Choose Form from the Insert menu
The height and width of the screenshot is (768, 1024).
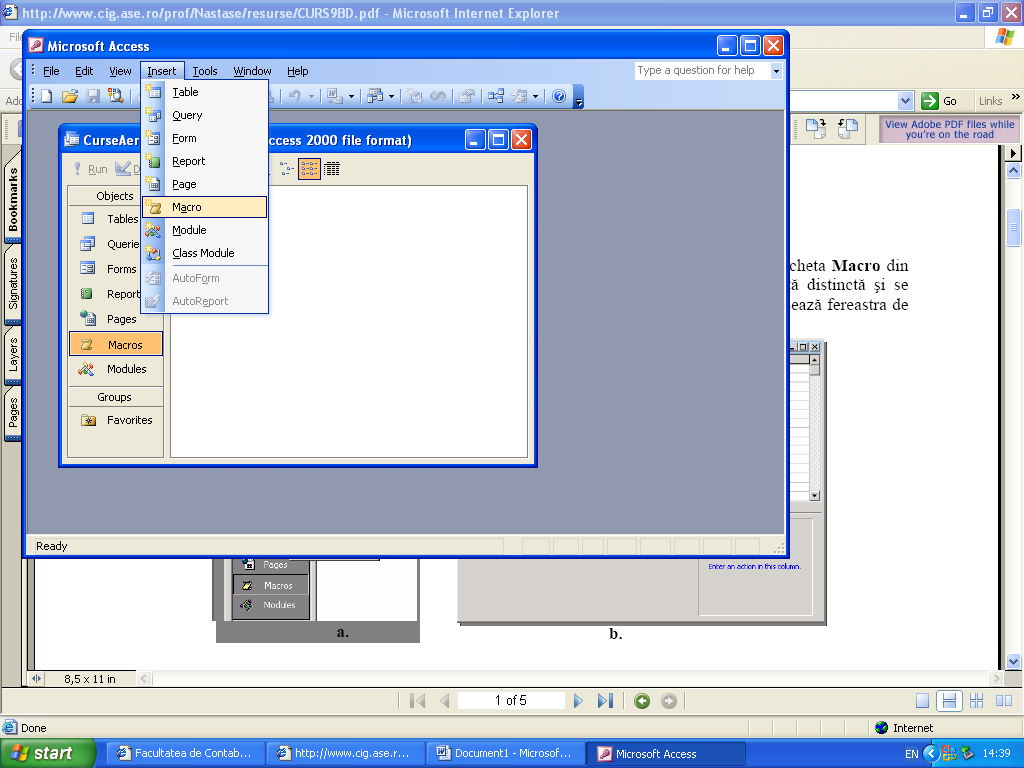(x=205, y=138)
